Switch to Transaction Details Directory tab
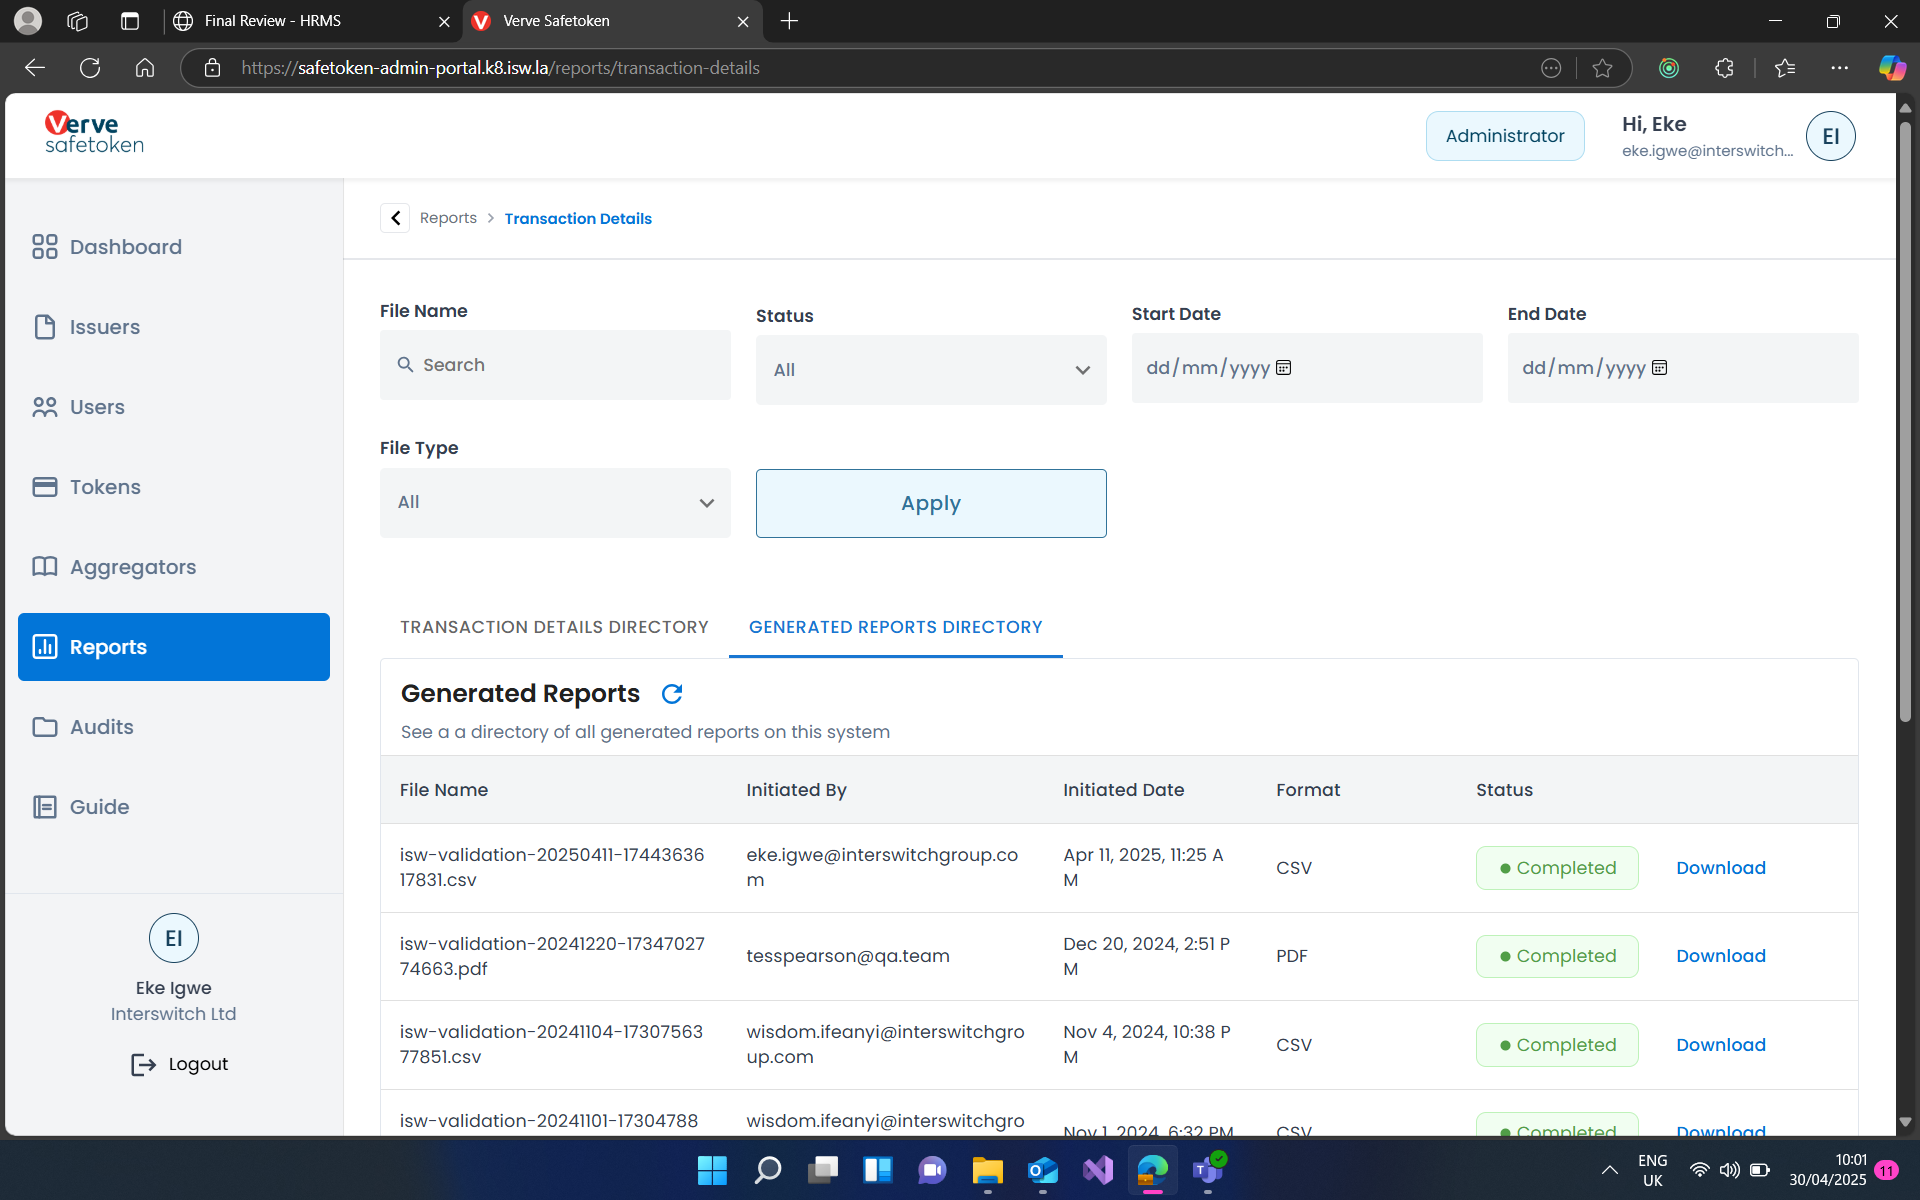The width and height of the screenshot is (1920, 1200). pos(554,627)
